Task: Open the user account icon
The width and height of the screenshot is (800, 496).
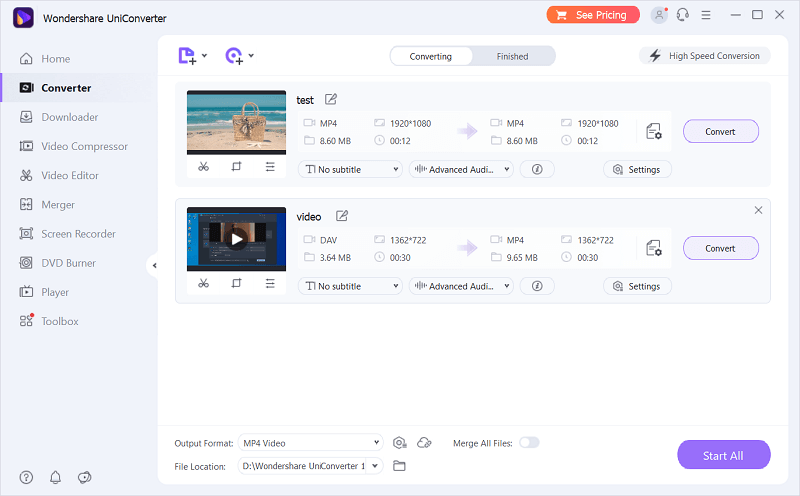Action: (x=659, y=15)
